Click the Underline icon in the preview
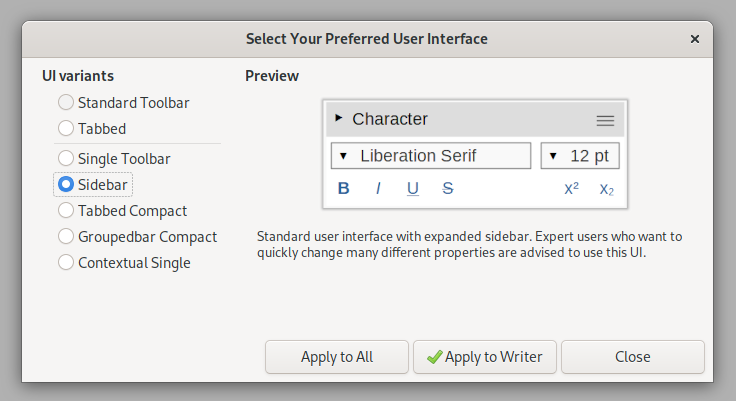Viewport: 736px width, 401px height. pos(413,188)
